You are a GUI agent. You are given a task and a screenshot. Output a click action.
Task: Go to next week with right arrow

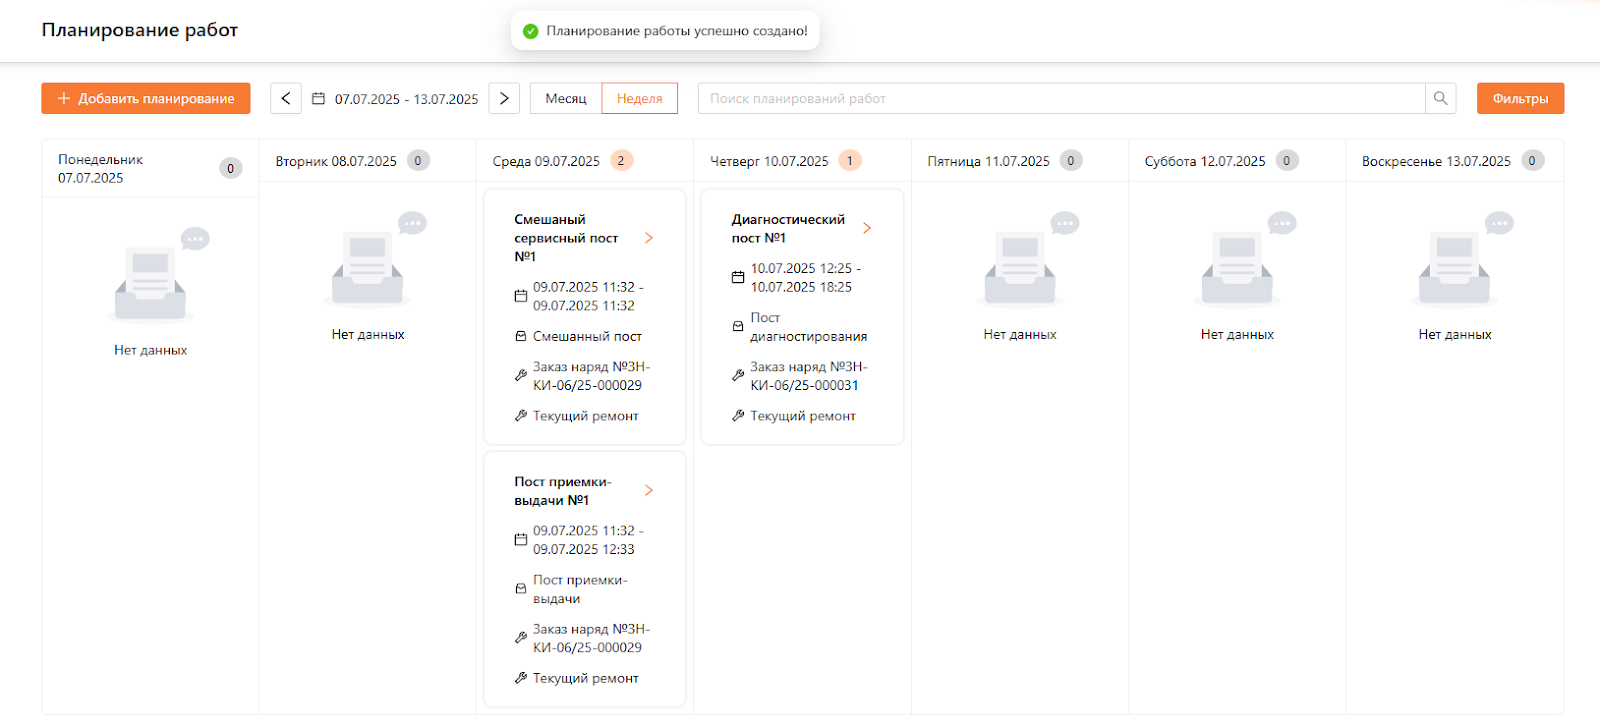tap(504, 98)
